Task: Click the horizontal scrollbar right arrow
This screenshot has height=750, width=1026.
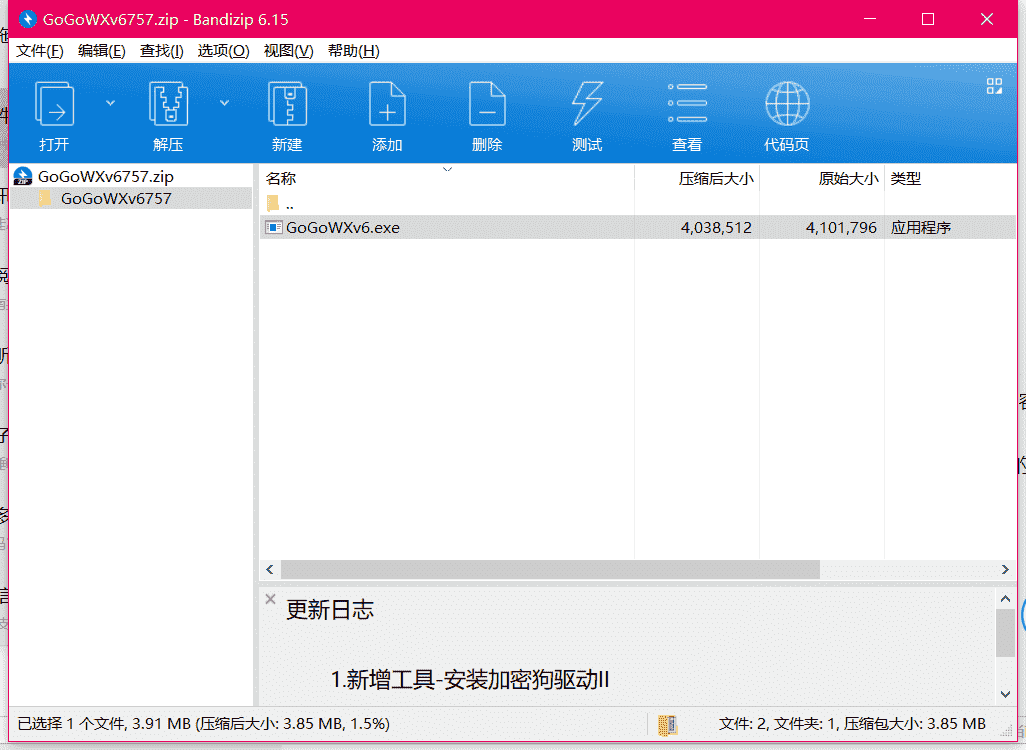Action: coord(1005,569)
